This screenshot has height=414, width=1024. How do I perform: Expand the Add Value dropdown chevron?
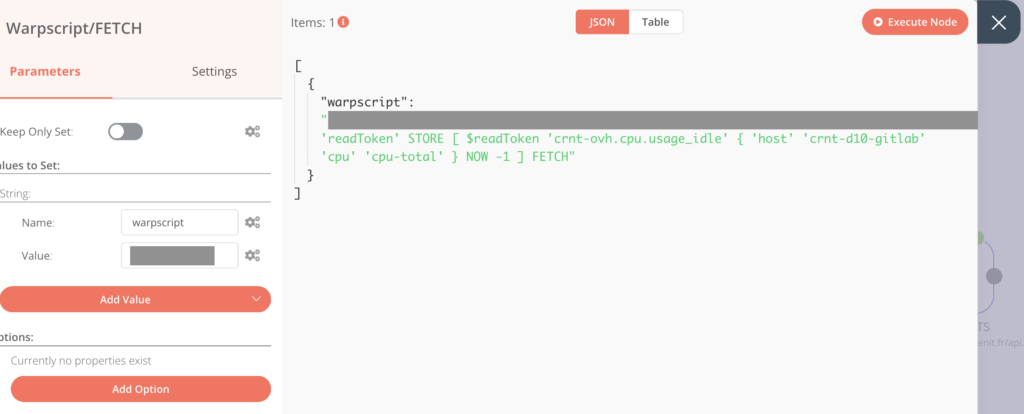257,298
